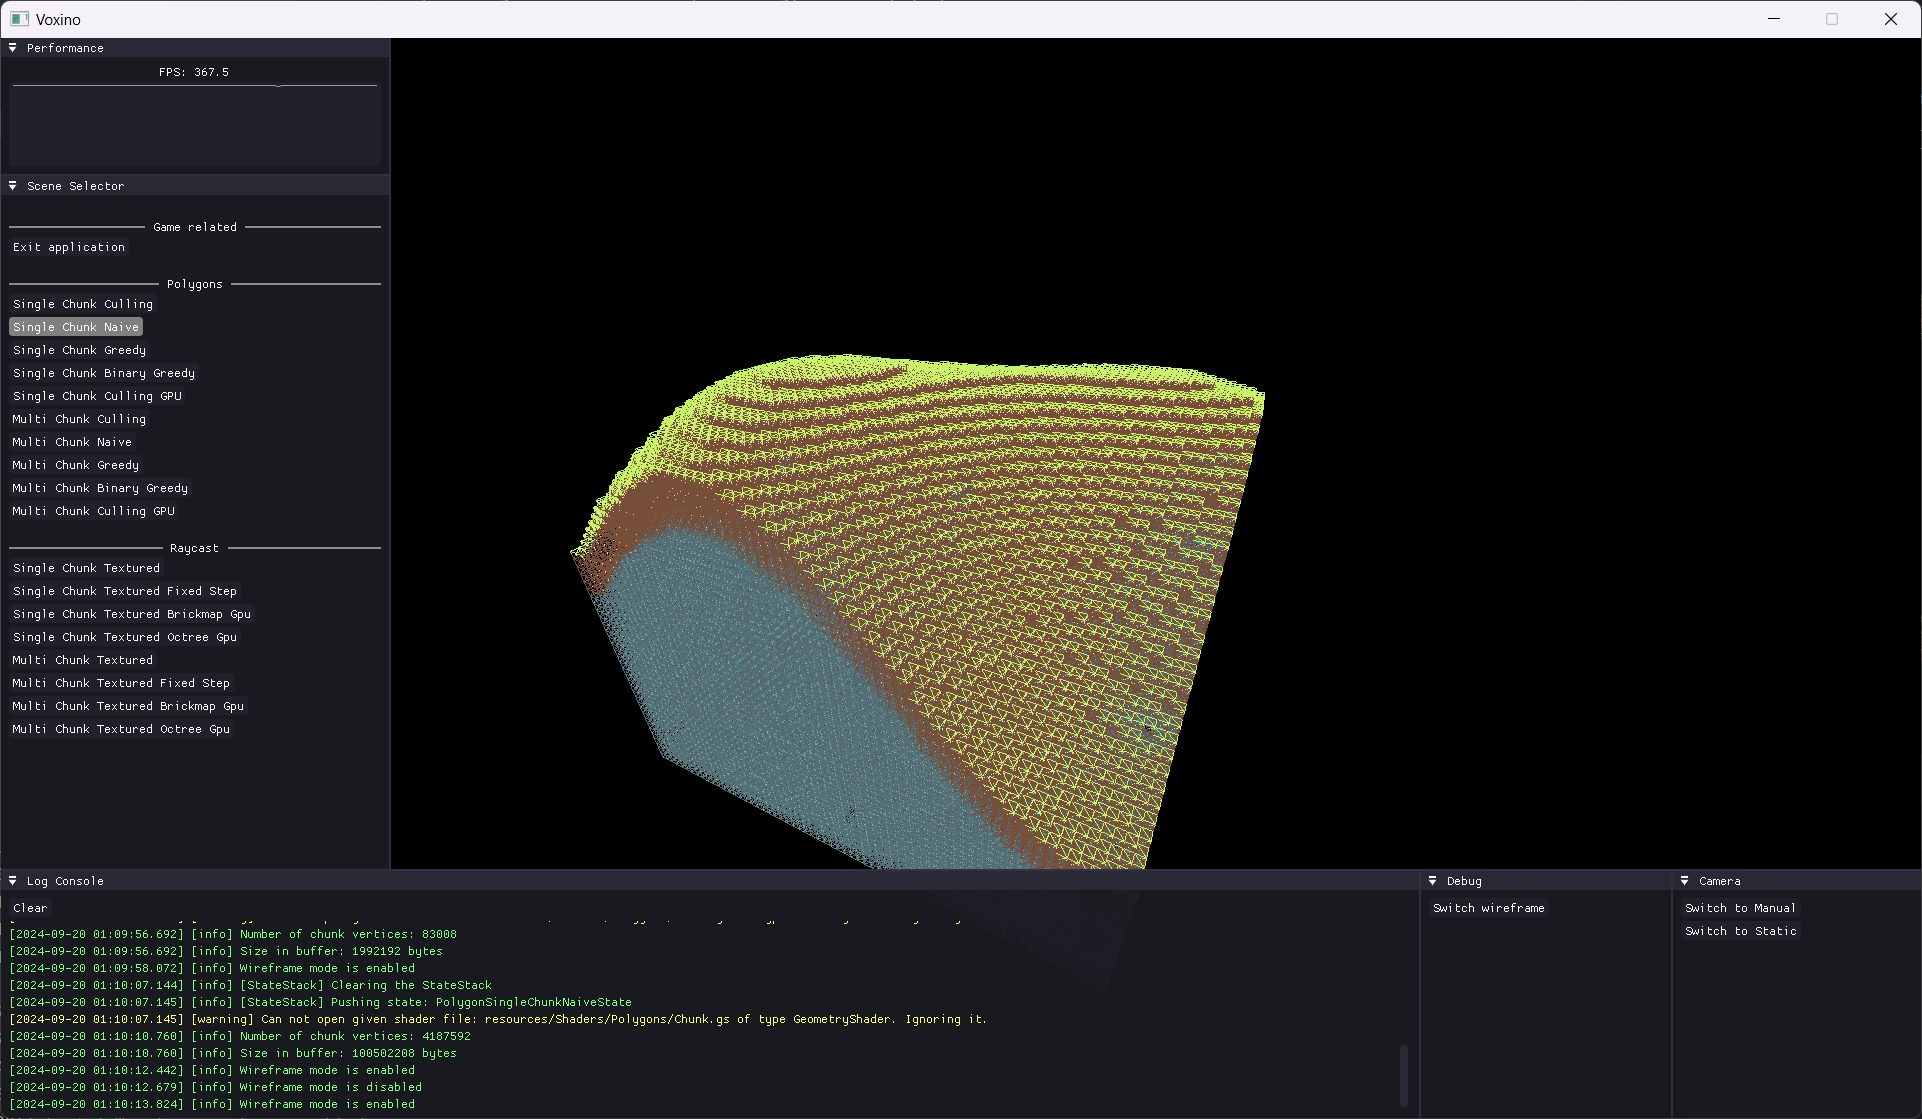Click the FPS performance graph
This screenshot has height=1119, width=1922.
point(195,125)
